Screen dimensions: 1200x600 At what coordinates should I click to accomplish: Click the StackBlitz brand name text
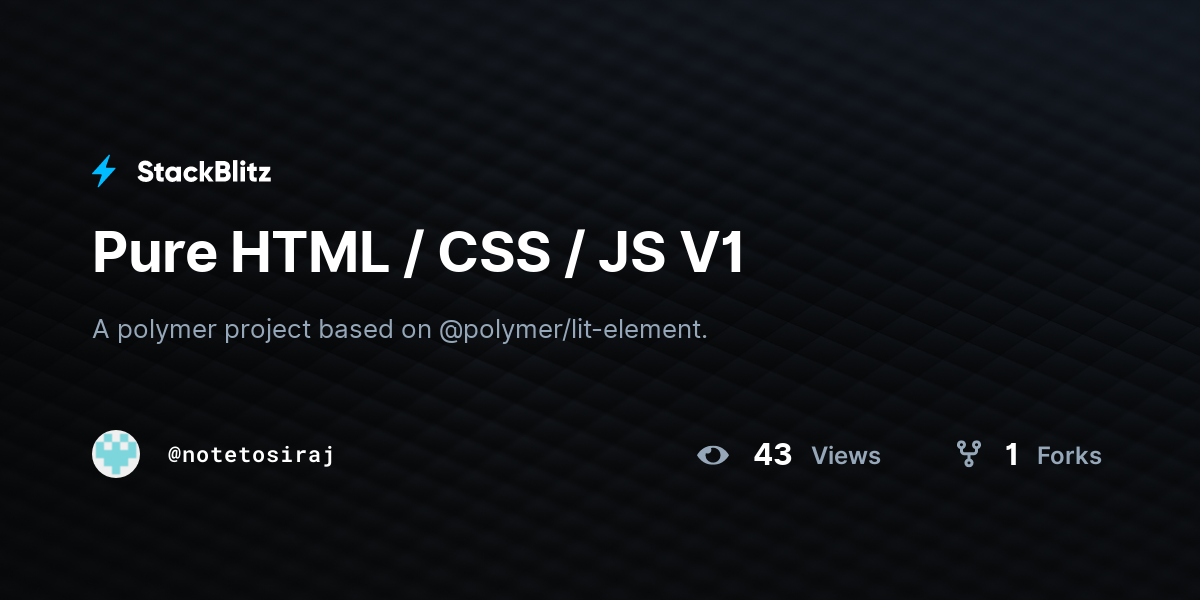(x=204, y=172)
